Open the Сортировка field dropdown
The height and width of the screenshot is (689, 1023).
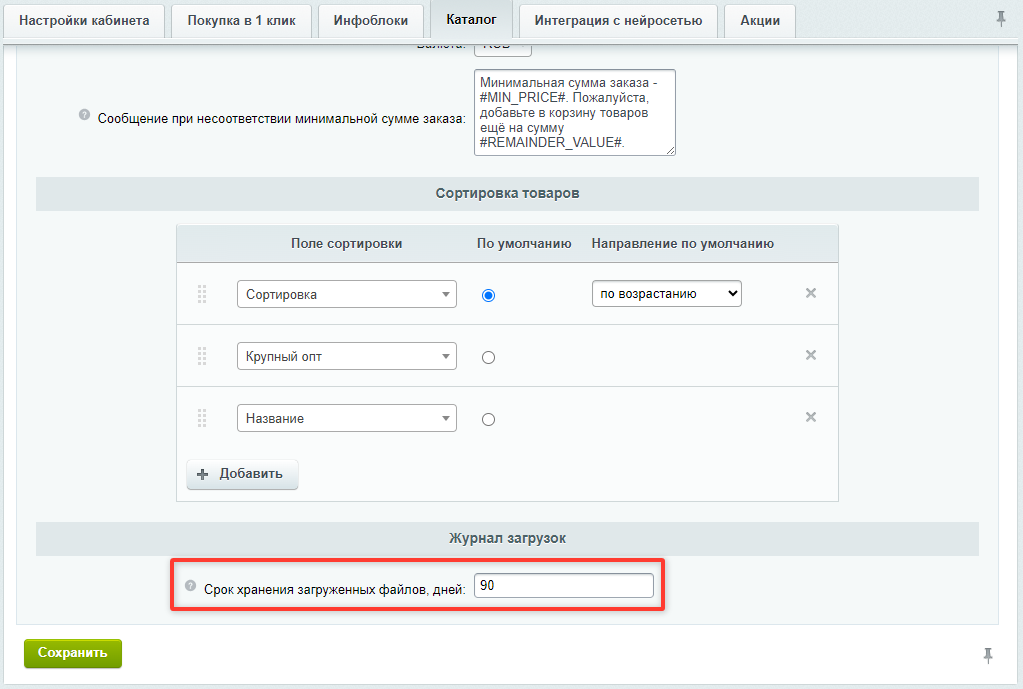(x=346, y=294)
